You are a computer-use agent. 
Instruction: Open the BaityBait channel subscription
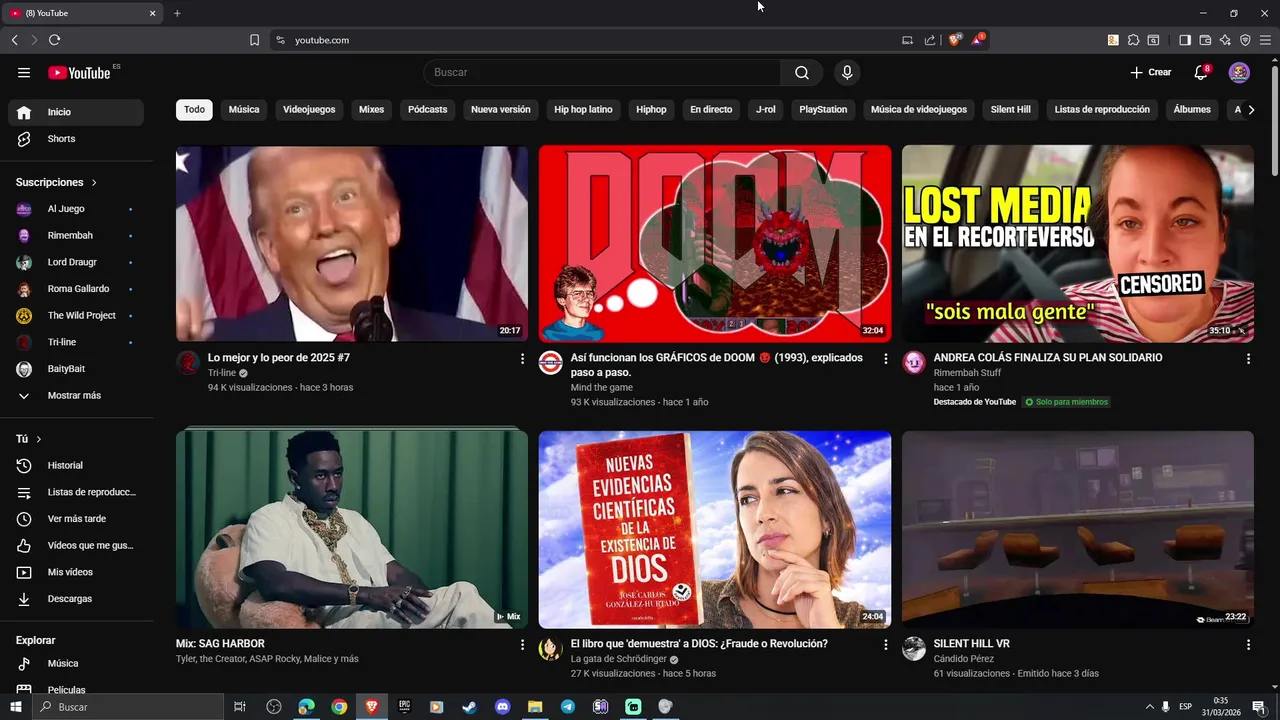[x=76, y=369]
